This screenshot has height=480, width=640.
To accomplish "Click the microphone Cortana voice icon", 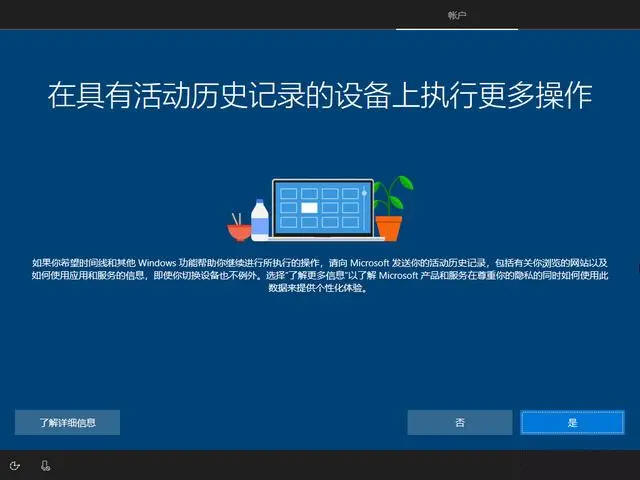I will coord(45,465).
